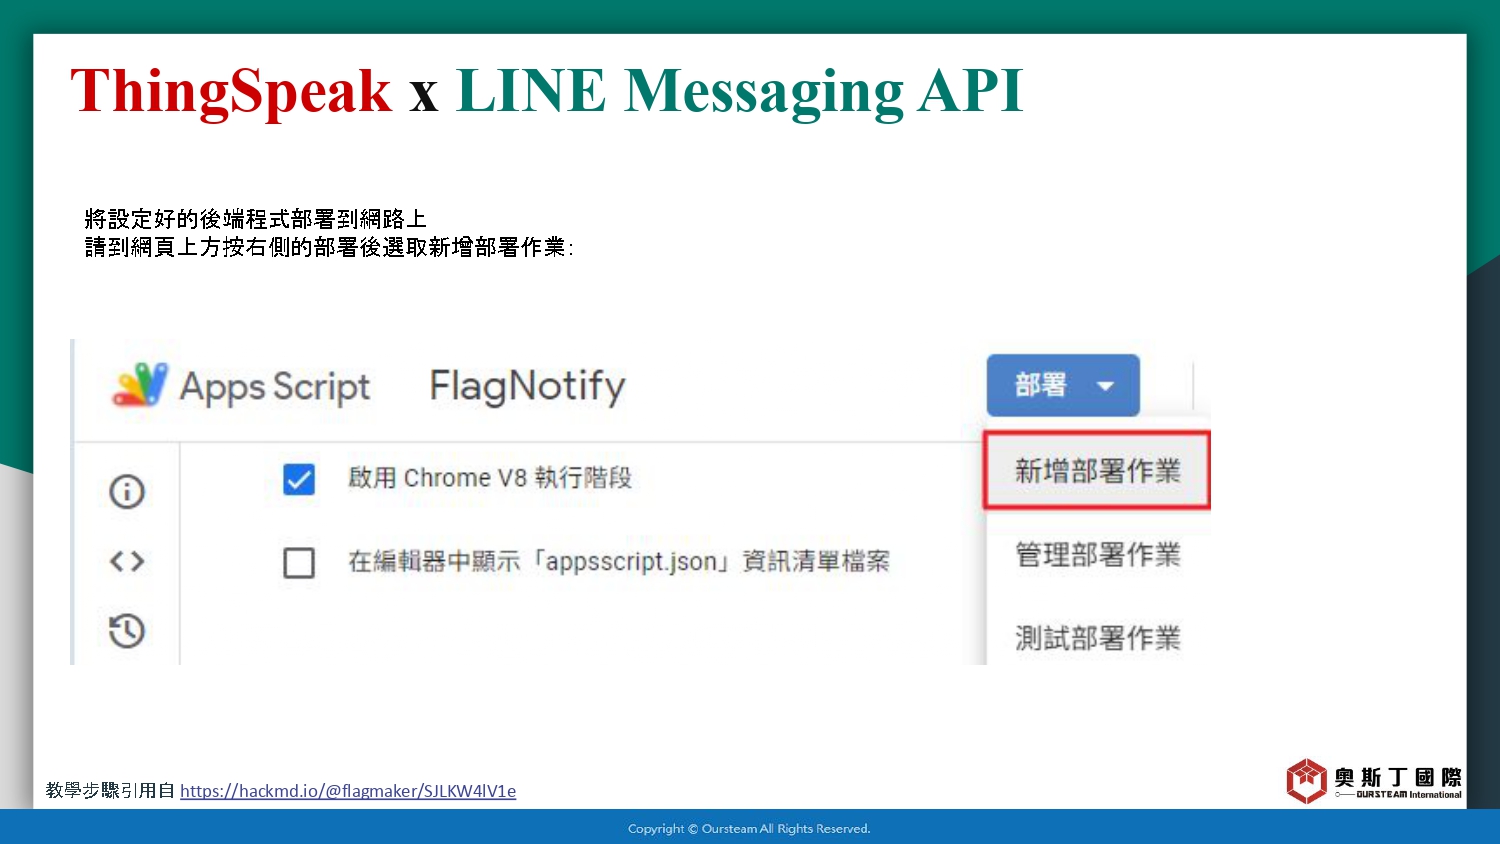Open the code editor brackets icon

pyautogui.click(x=127, y=561)
